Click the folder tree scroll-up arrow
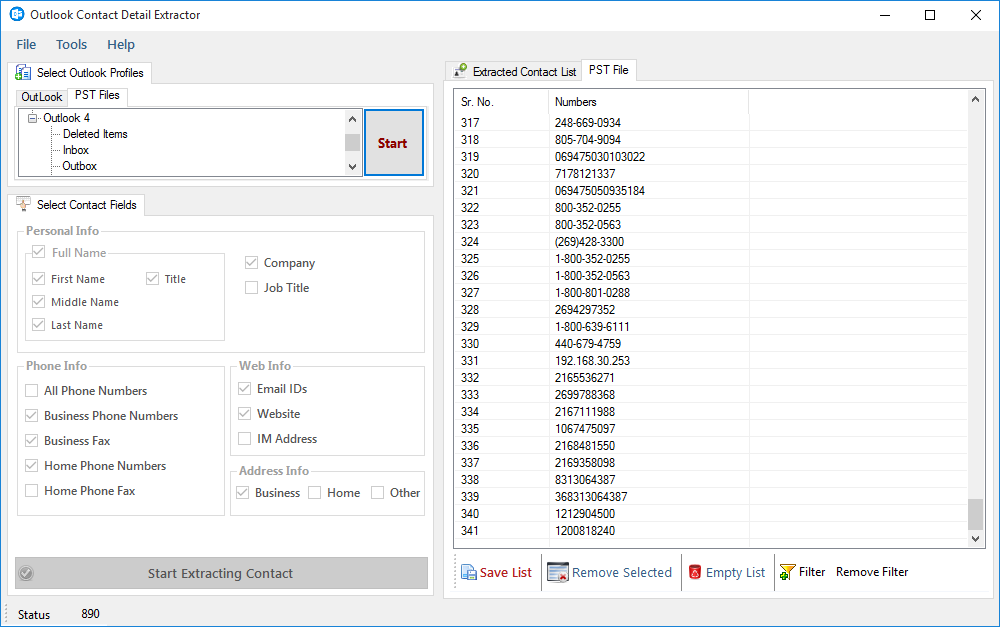Image resolution: width=1000 pixels, height=627 pixels. (352, 119)
